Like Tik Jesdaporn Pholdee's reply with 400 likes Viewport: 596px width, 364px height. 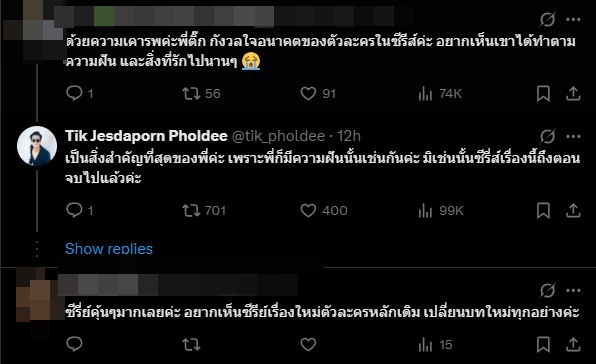323,210
